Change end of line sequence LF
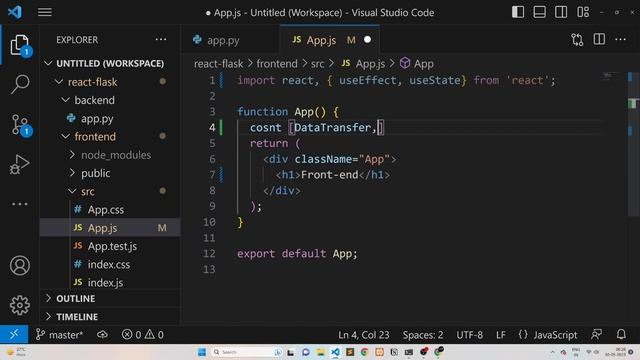The width and height of the screenshot is (640, 360). 501,335
